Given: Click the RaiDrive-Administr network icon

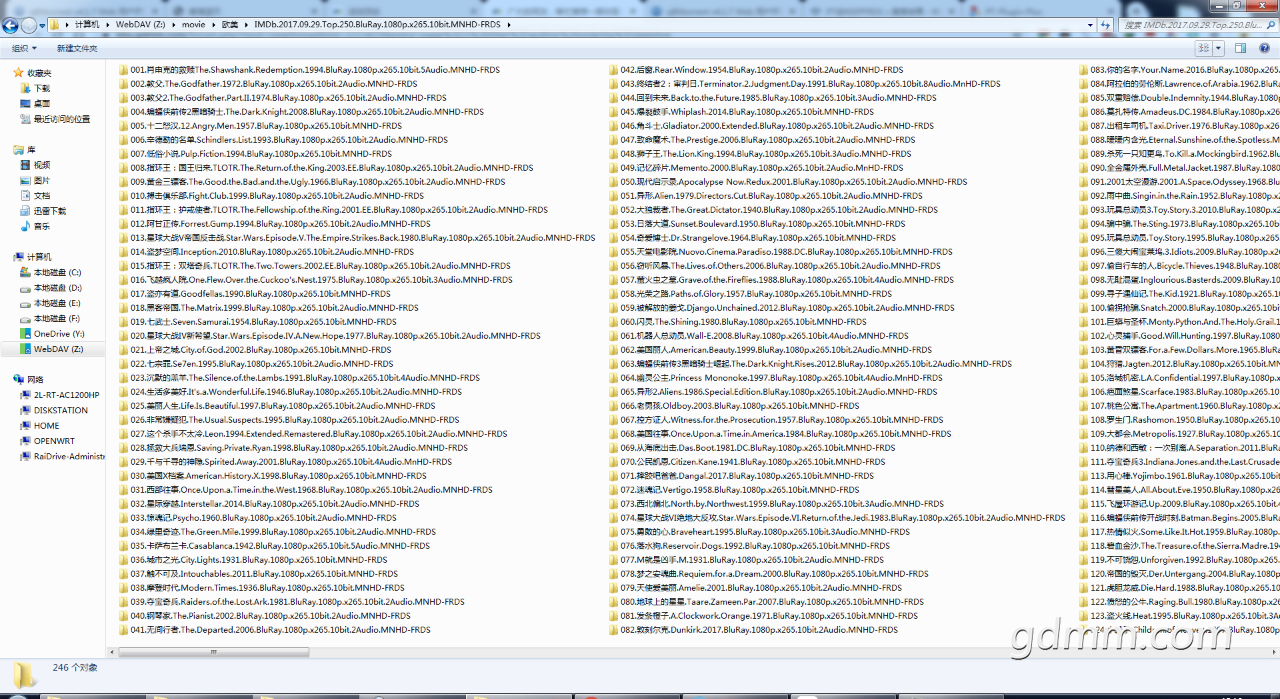Looking at the screenshot, I should pos(25,456).
